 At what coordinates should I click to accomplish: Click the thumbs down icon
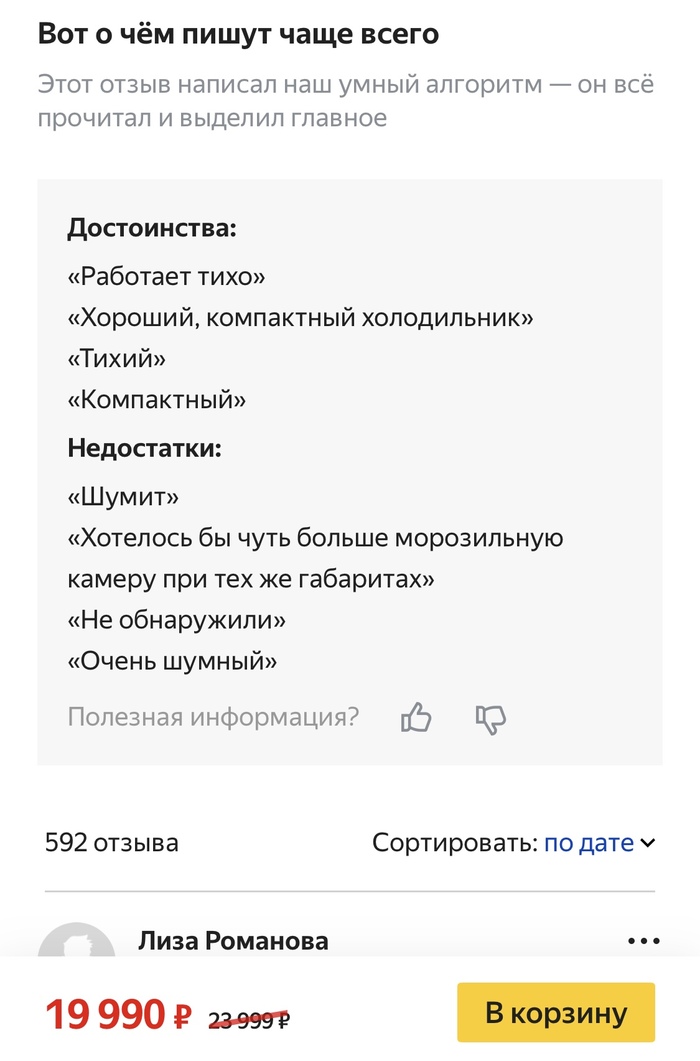[491, 717]
